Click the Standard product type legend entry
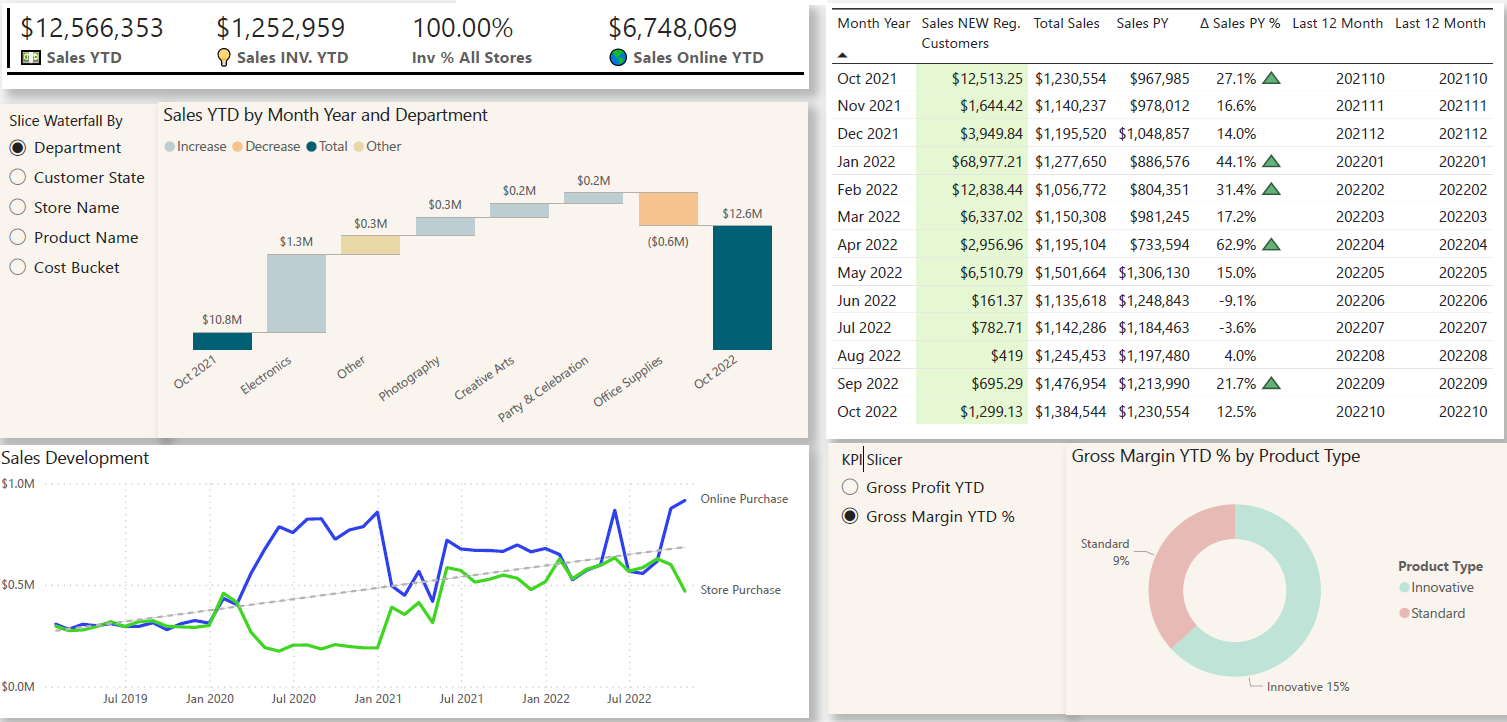1507x722 pixels. [1432, 613]
